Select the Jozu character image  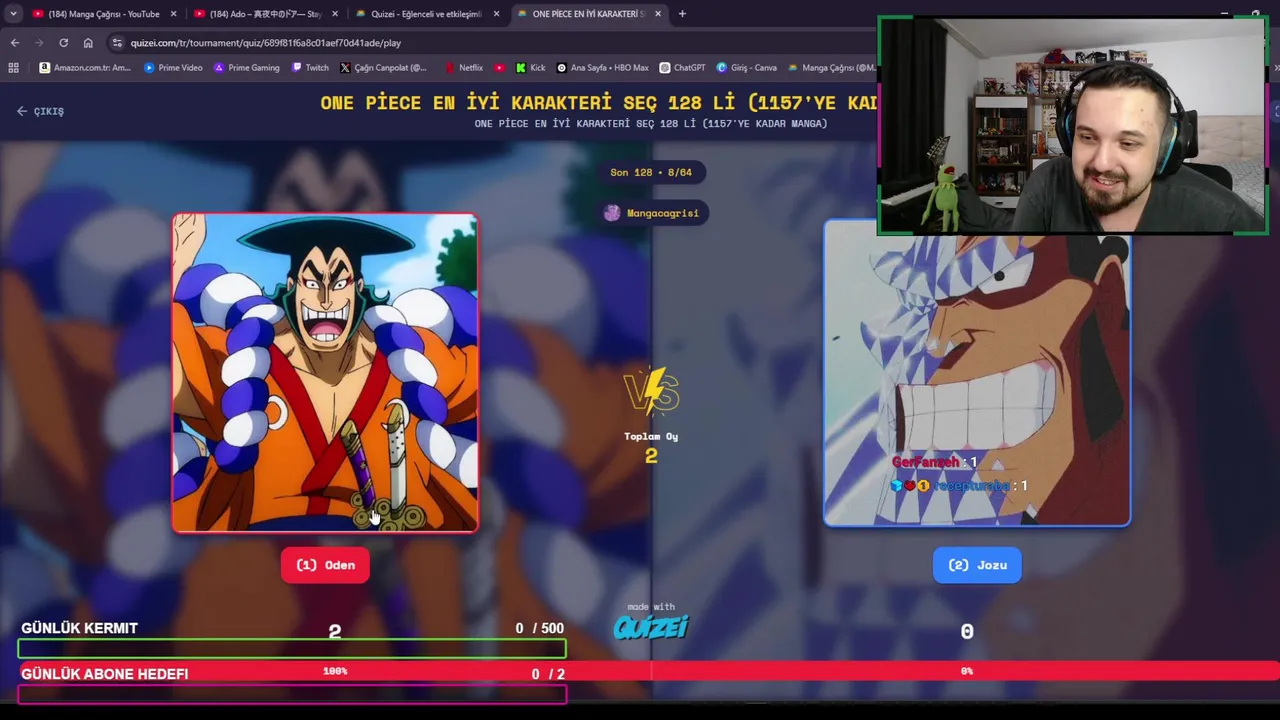[x=977, y=372]
